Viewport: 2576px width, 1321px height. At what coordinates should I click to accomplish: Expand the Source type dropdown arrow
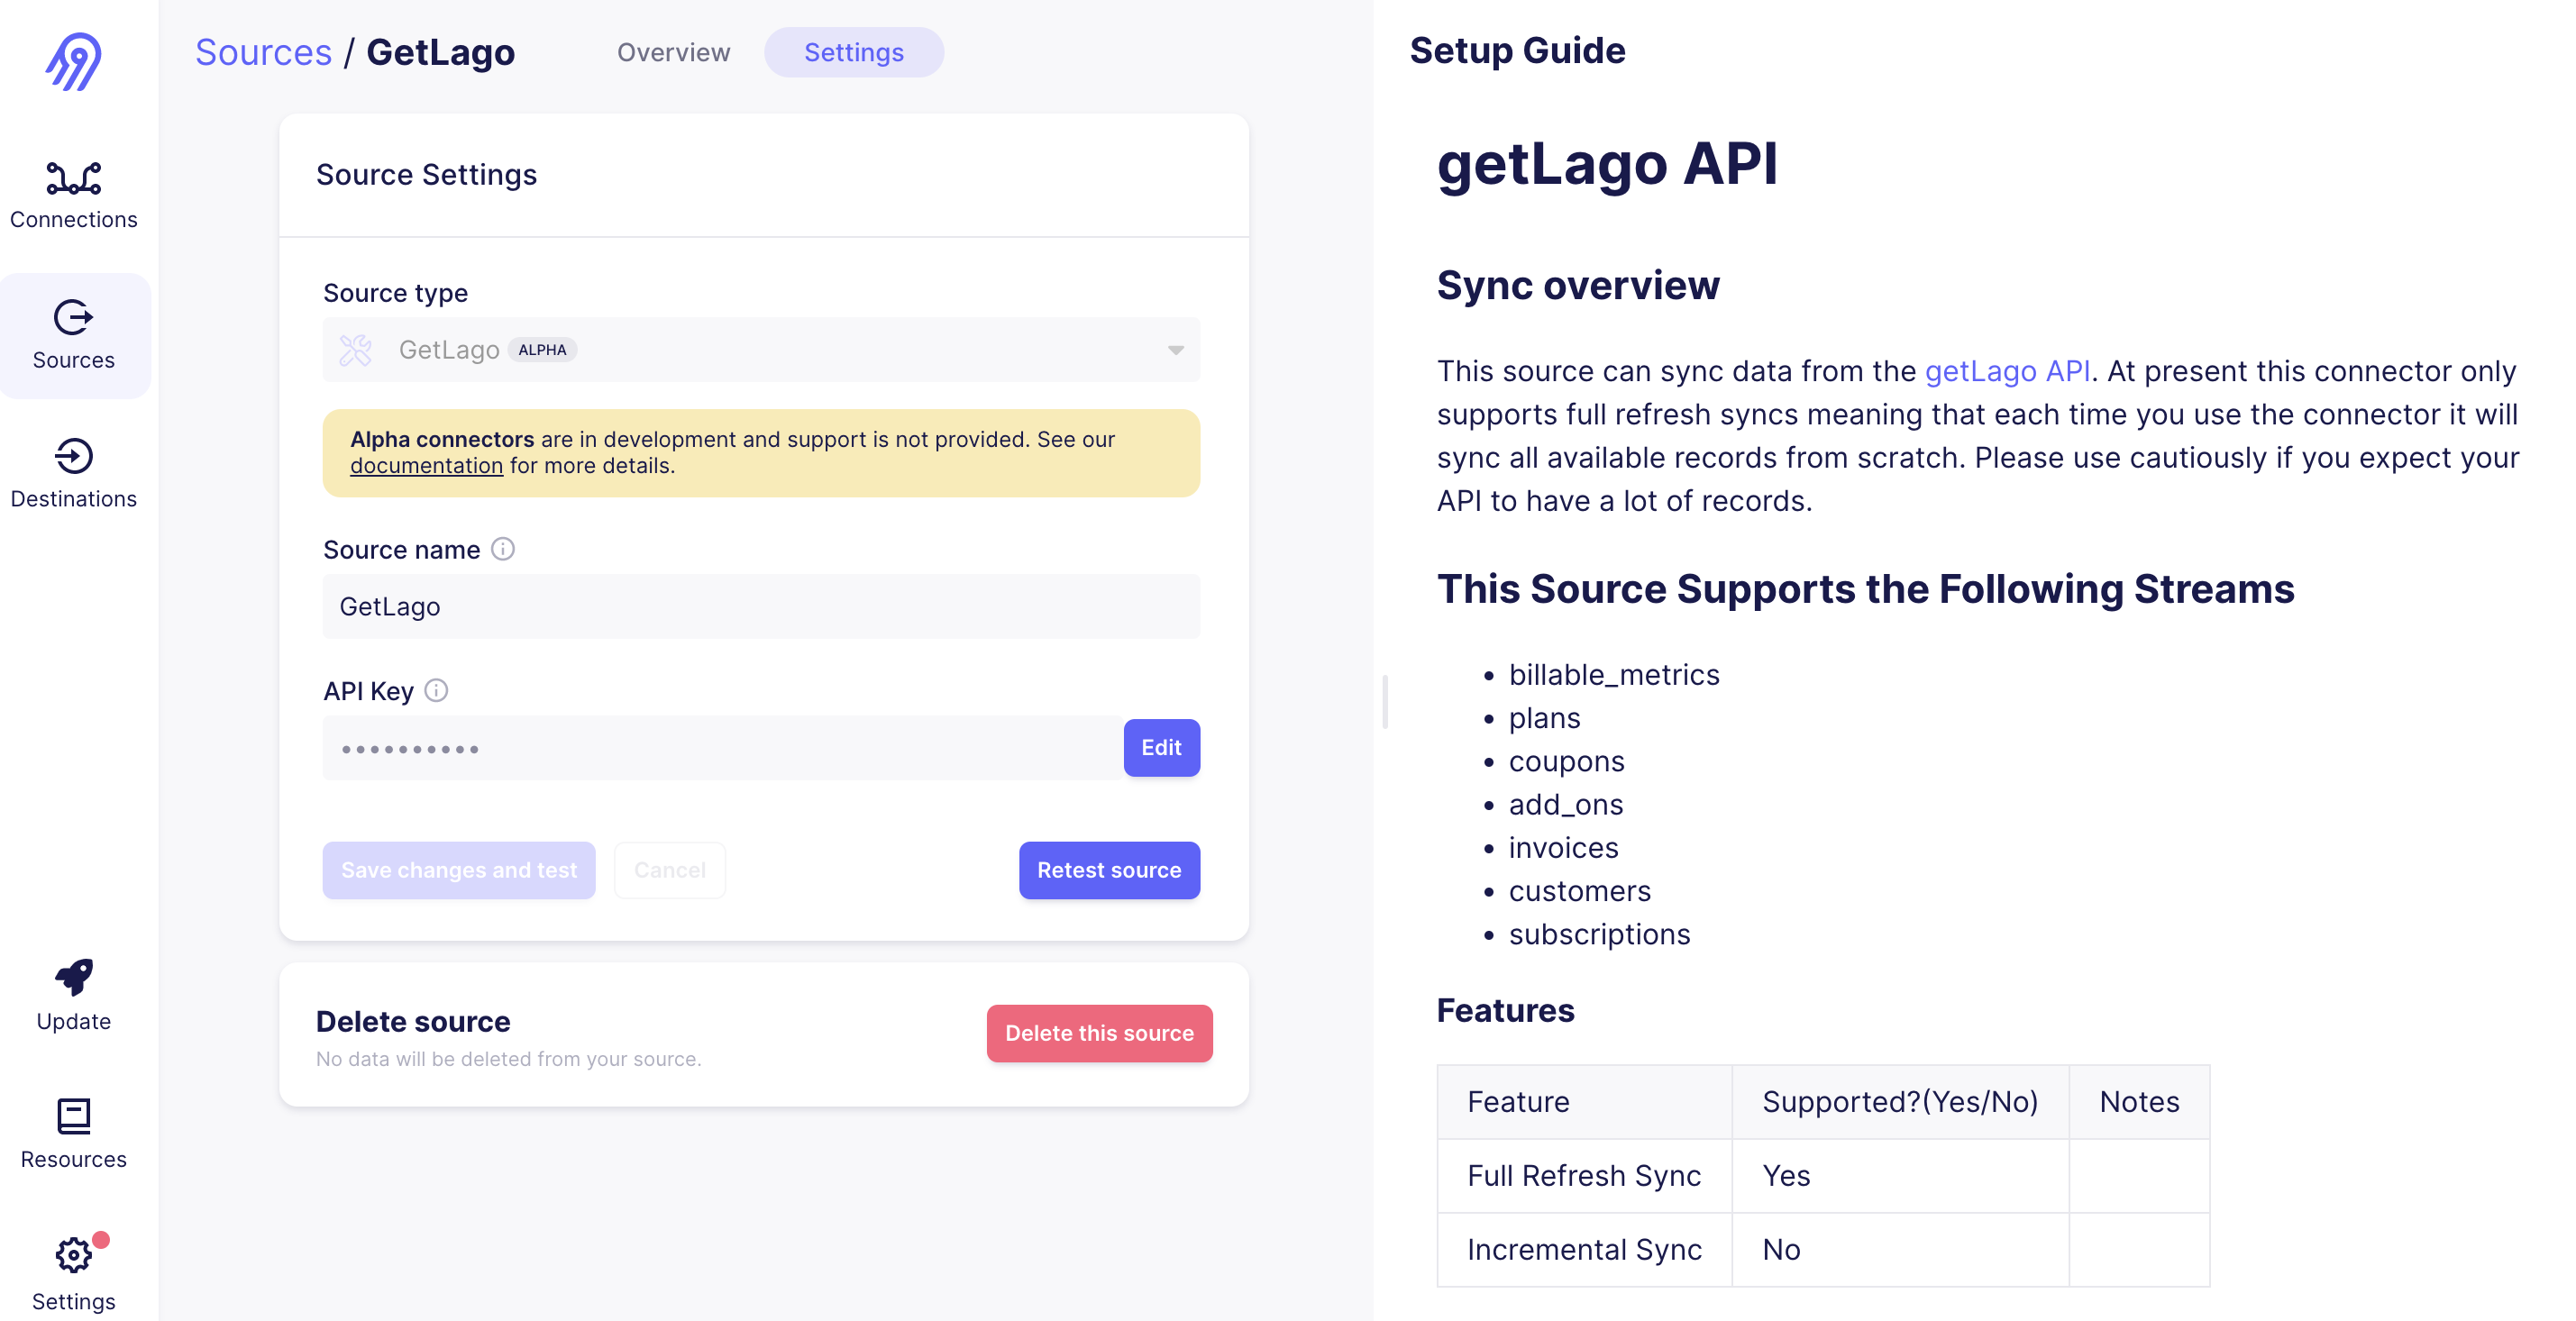click(x=1176, y=350)
